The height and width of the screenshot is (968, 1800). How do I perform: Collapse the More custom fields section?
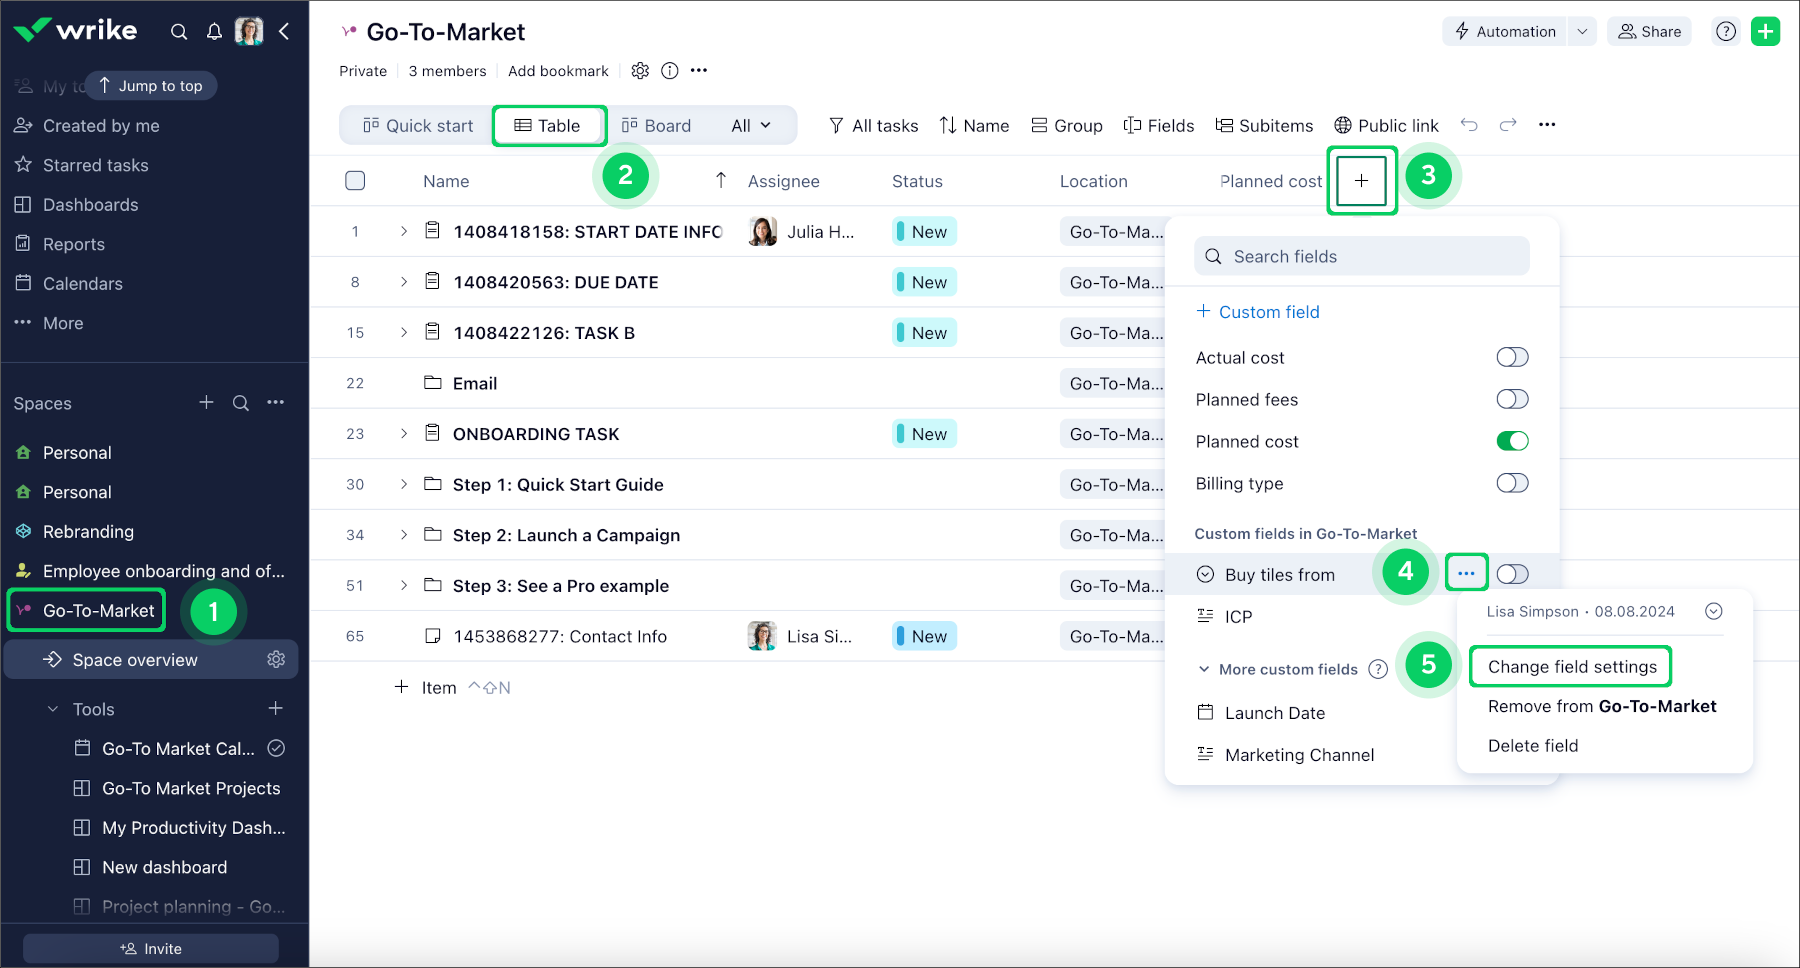1204,669
